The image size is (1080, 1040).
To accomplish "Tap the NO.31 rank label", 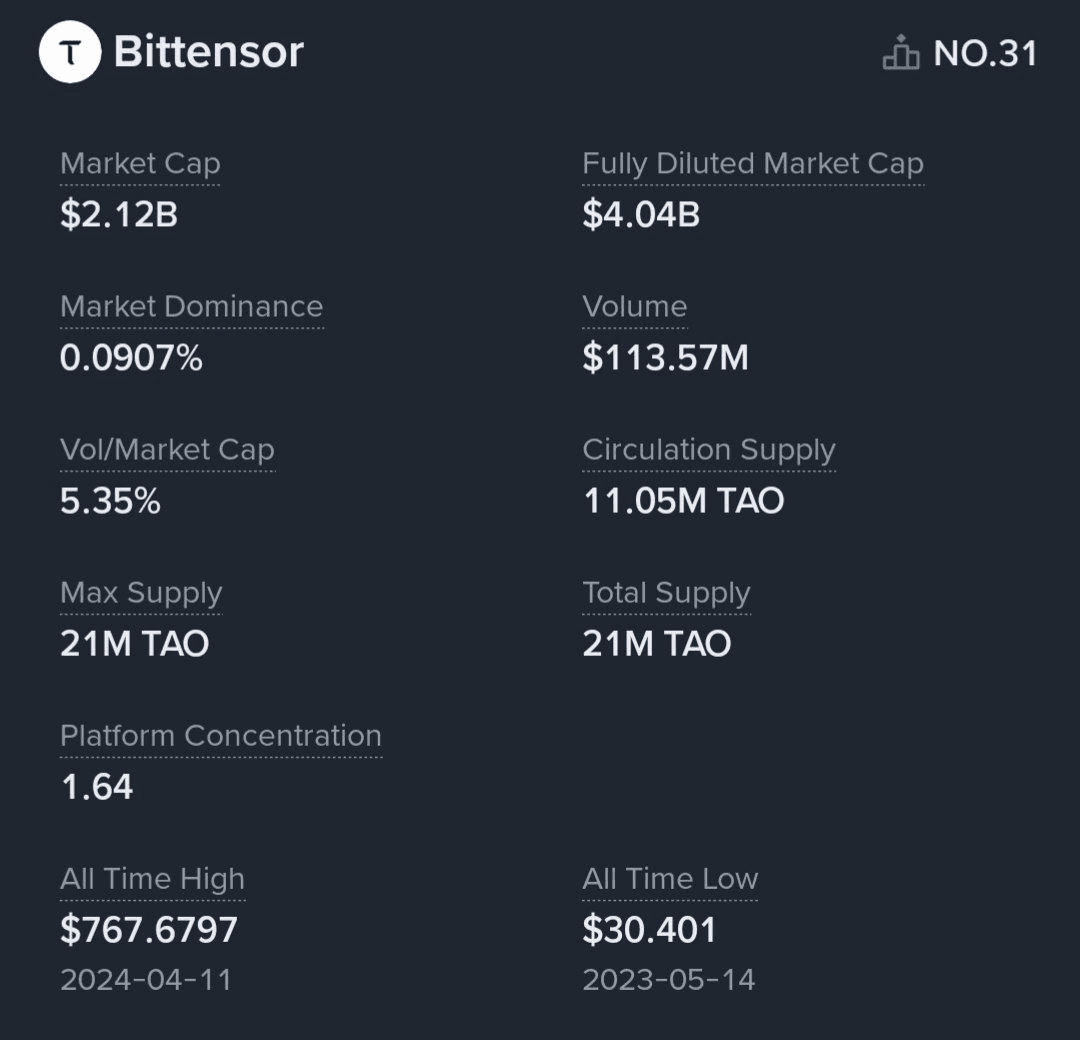I will [x=985, y=53].
